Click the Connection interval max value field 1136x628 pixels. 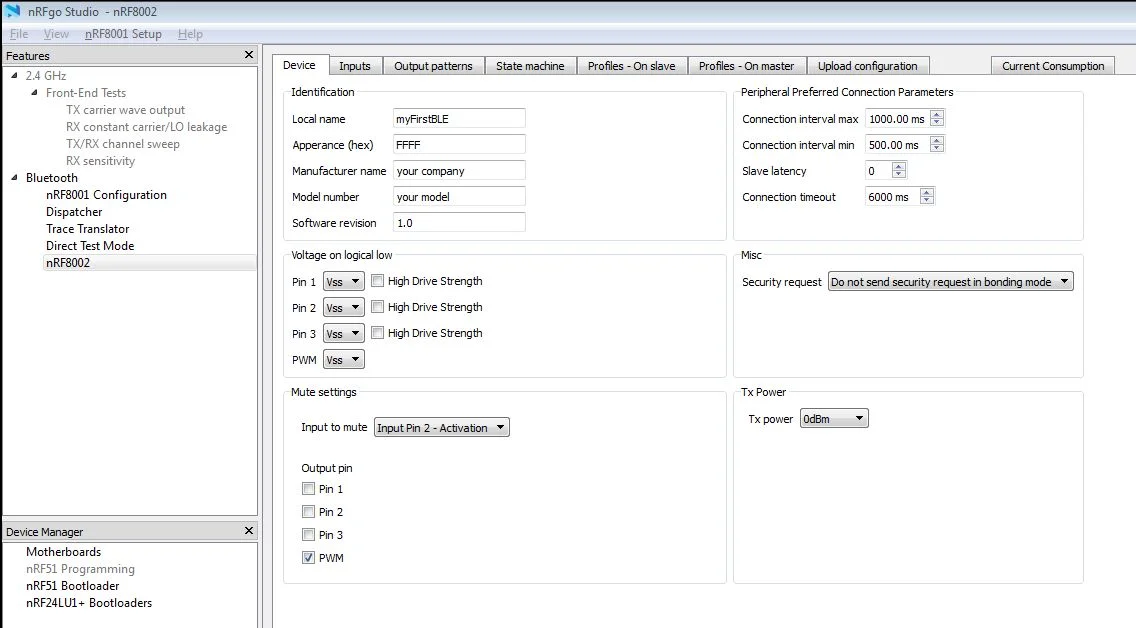pos(898,119)
